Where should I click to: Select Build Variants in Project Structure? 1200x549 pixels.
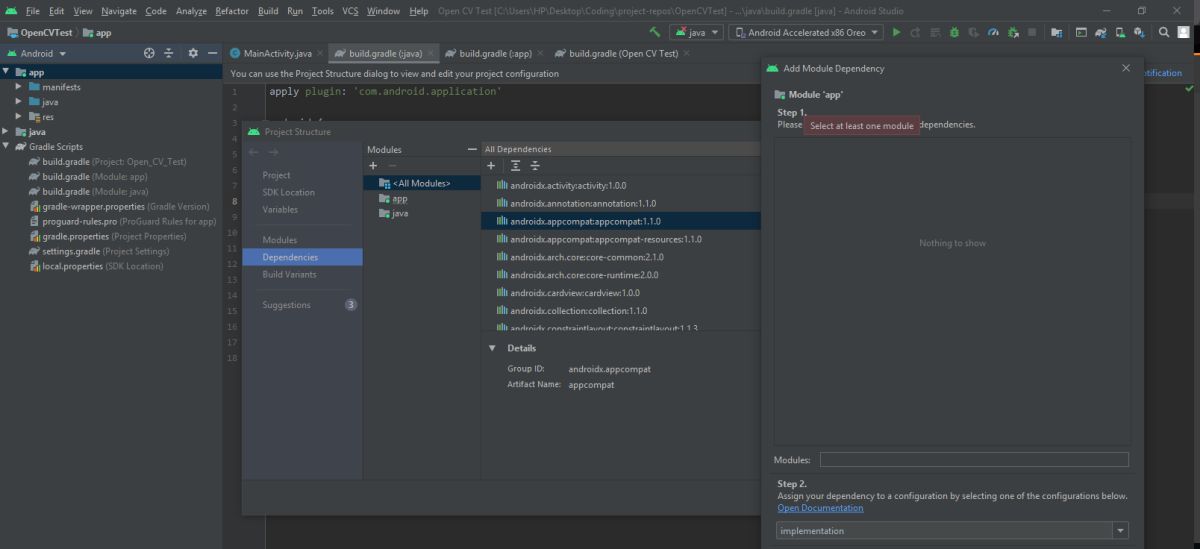coord(289,274)
